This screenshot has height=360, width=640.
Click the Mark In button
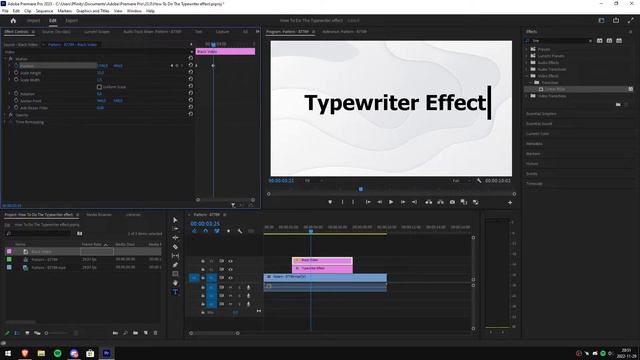click(x=342, y=202)
